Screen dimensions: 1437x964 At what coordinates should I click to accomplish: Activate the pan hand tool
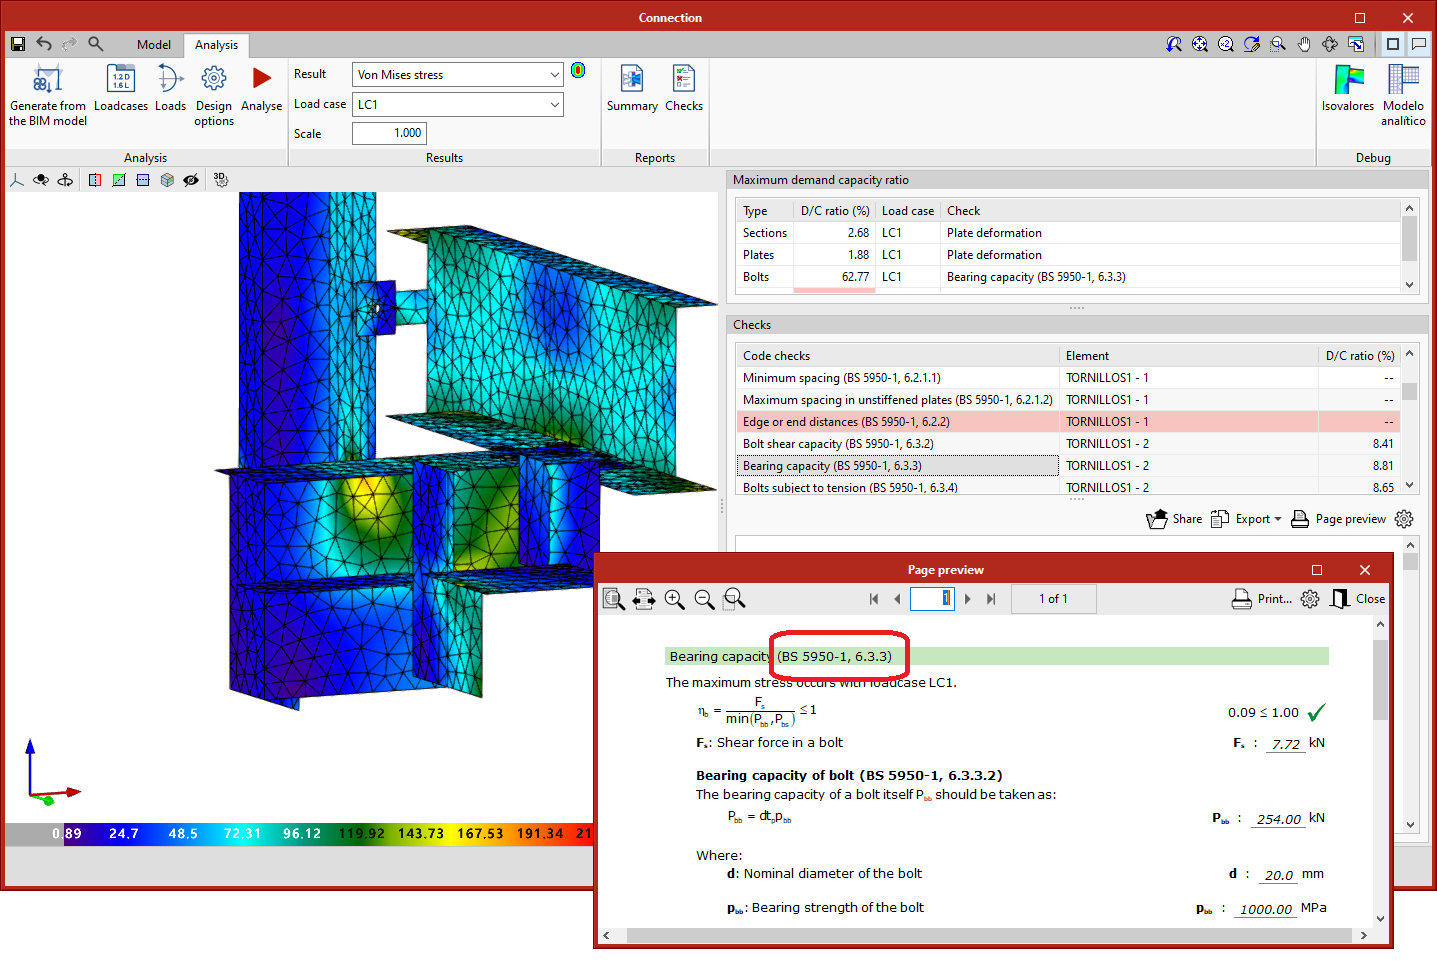pos(1304,44)
